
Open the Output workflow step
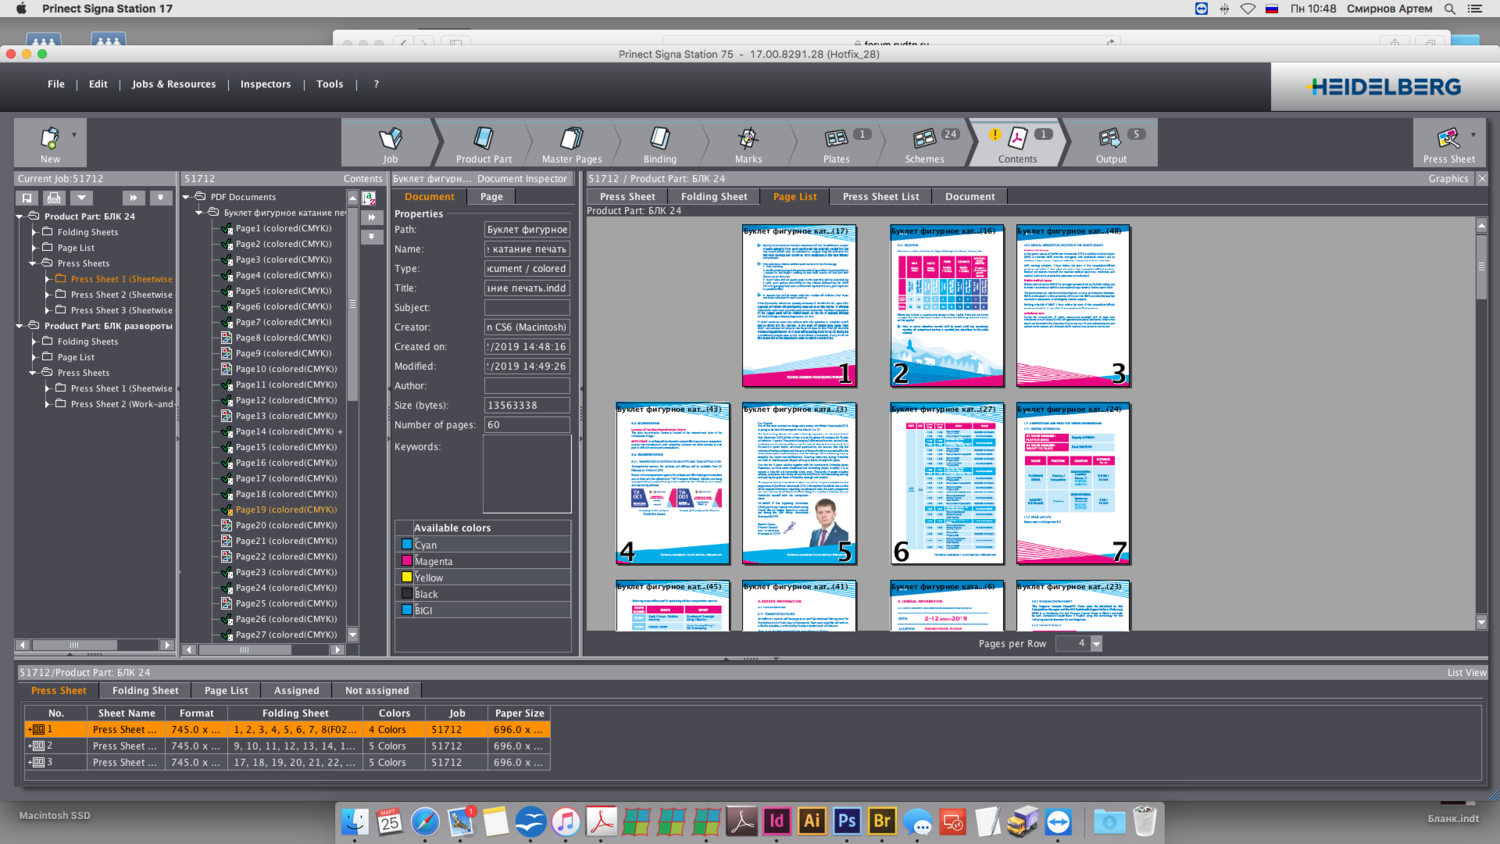pyautogui.click(x=1111, y=142)
